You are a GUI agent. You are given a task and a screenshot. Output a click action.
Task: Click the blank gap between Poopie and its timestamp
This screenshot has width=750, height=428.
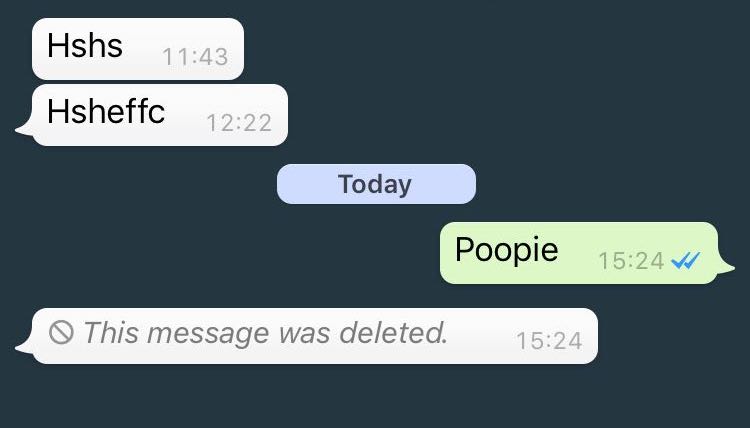(578, 253)
